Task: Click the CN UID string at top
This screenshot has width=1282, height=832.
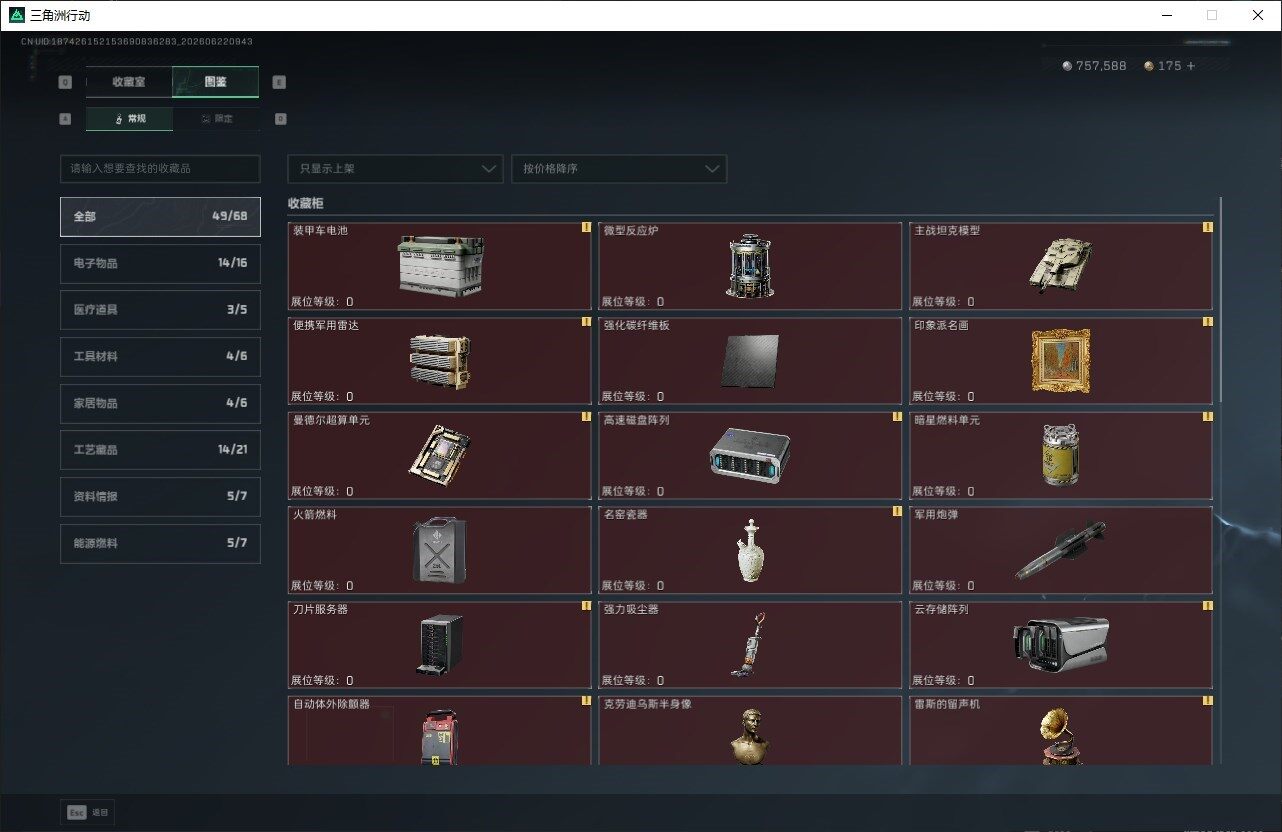Action: (x=137, y=41)
